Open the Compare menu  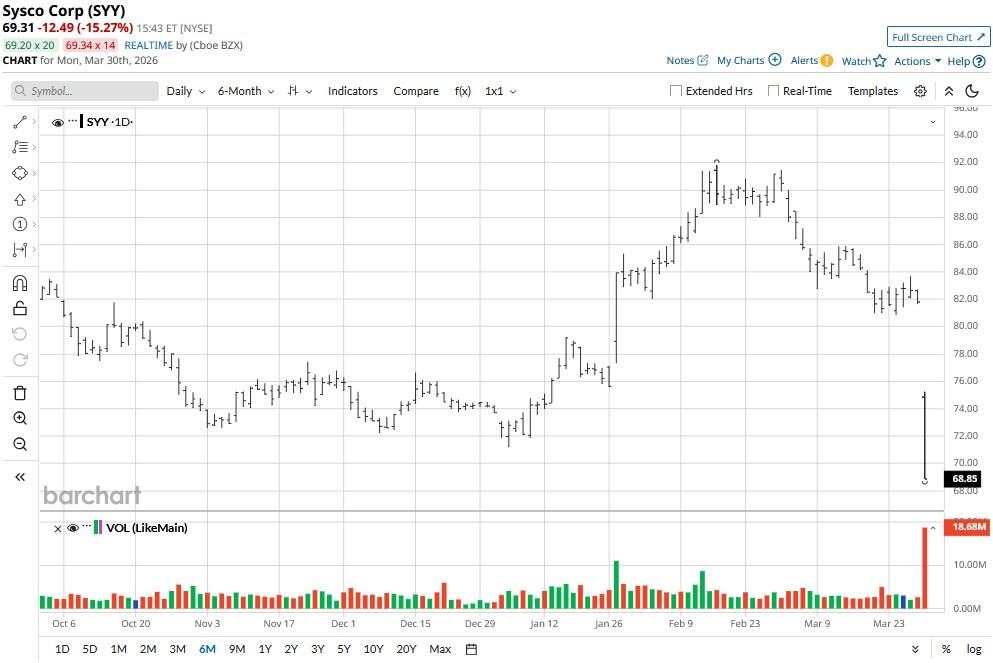(x=416, y=91)
